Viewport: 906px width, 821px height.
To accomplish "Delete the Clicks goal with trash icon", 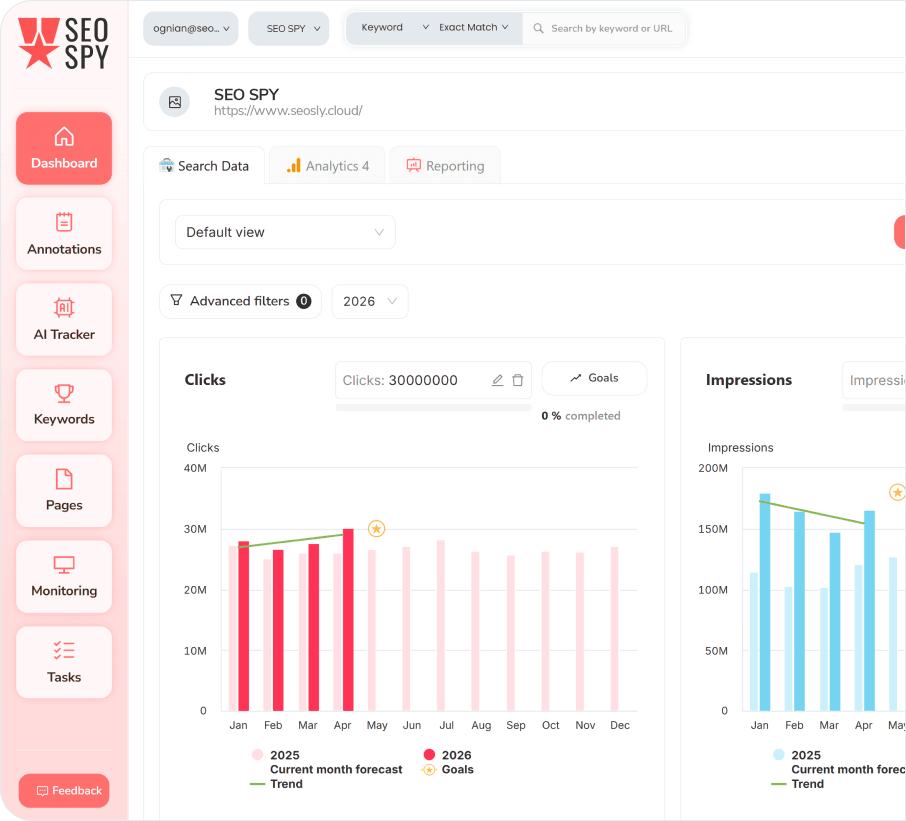I will [518, 380].
